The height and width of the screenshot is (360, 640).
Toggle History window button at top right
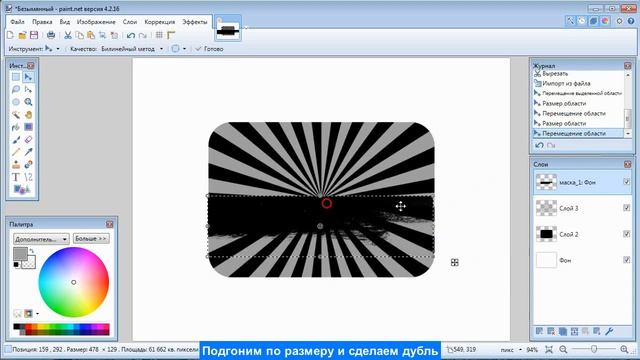(x=582, y=21)
